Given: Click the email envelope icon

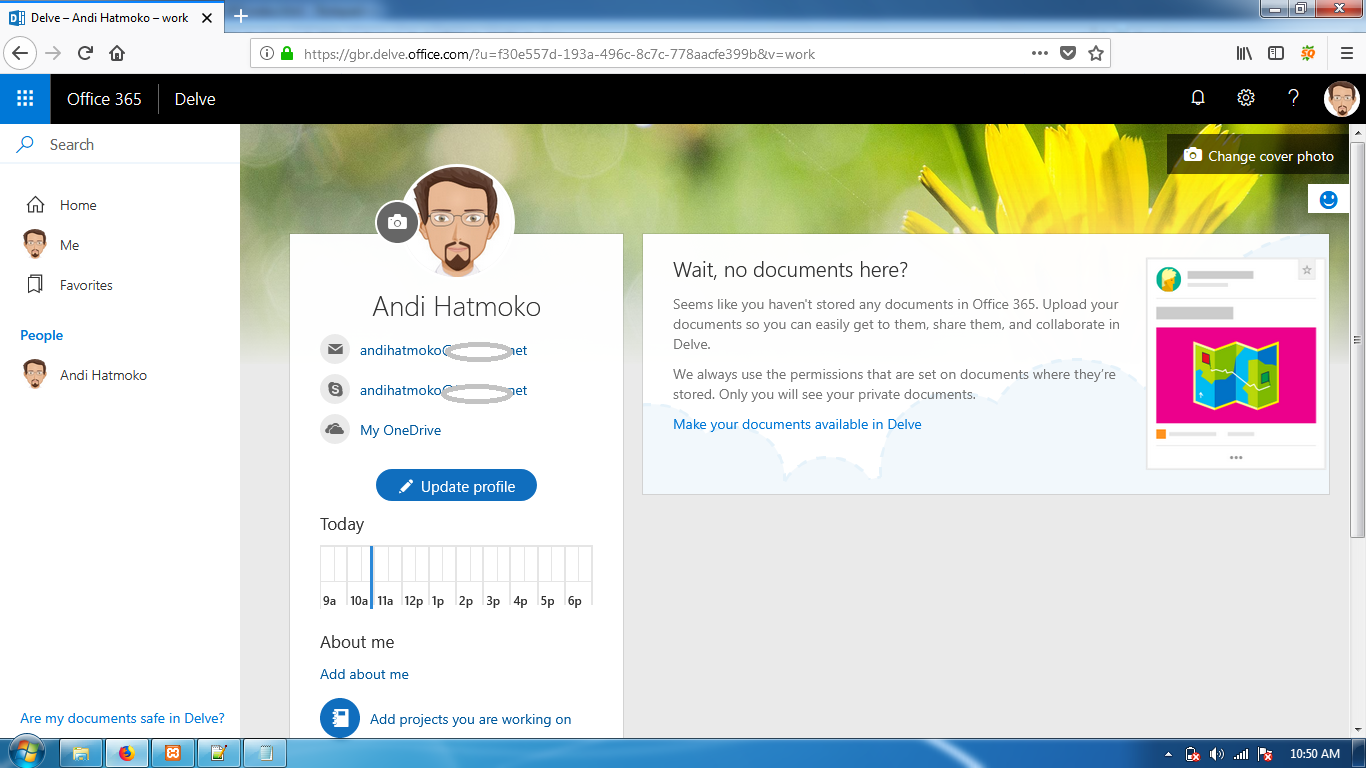Looking at the screenshot, I should pyautogui.click(x=334, y=349).
